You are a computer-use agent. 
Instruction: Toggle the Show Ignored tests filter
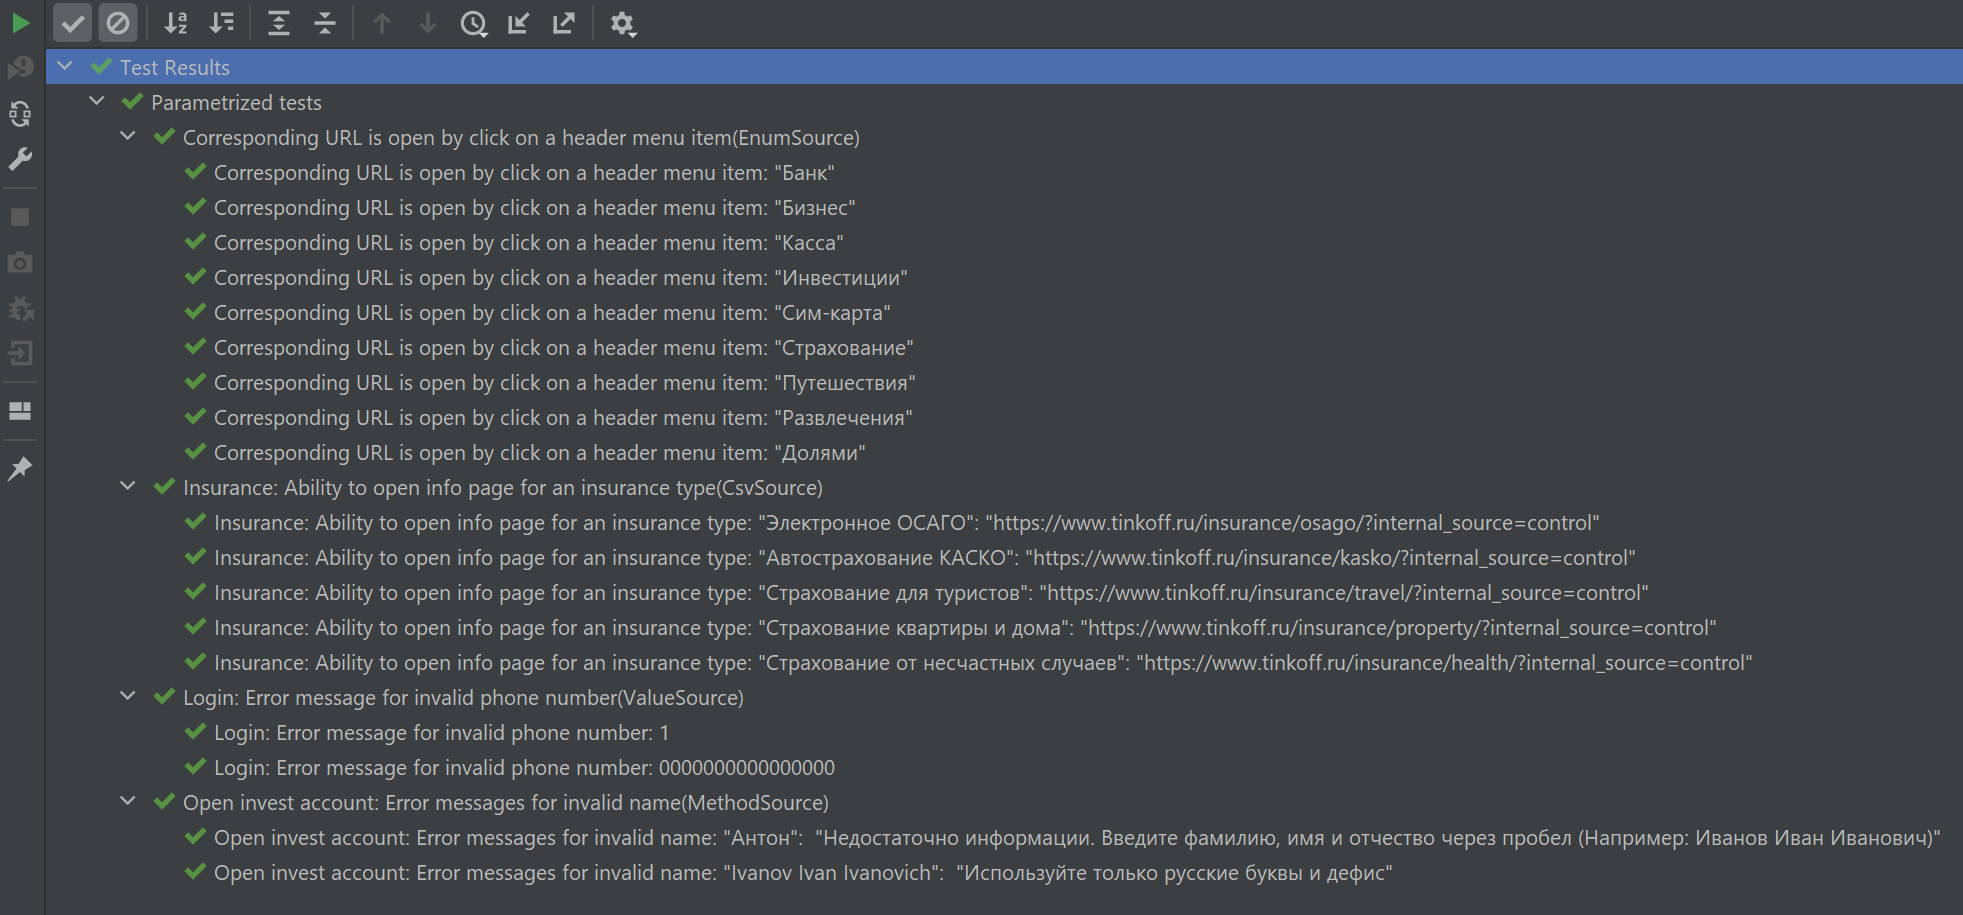click(x=118, y=23)
